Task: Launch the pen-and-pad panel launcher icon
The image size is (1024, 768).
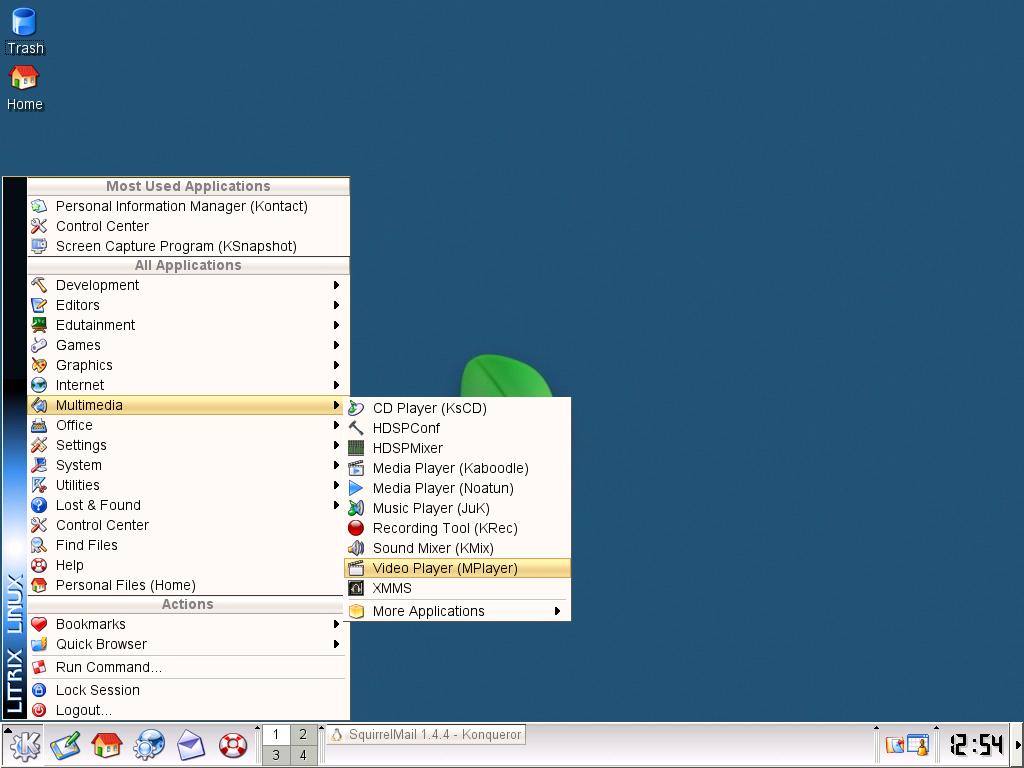Action: point(65,745)
